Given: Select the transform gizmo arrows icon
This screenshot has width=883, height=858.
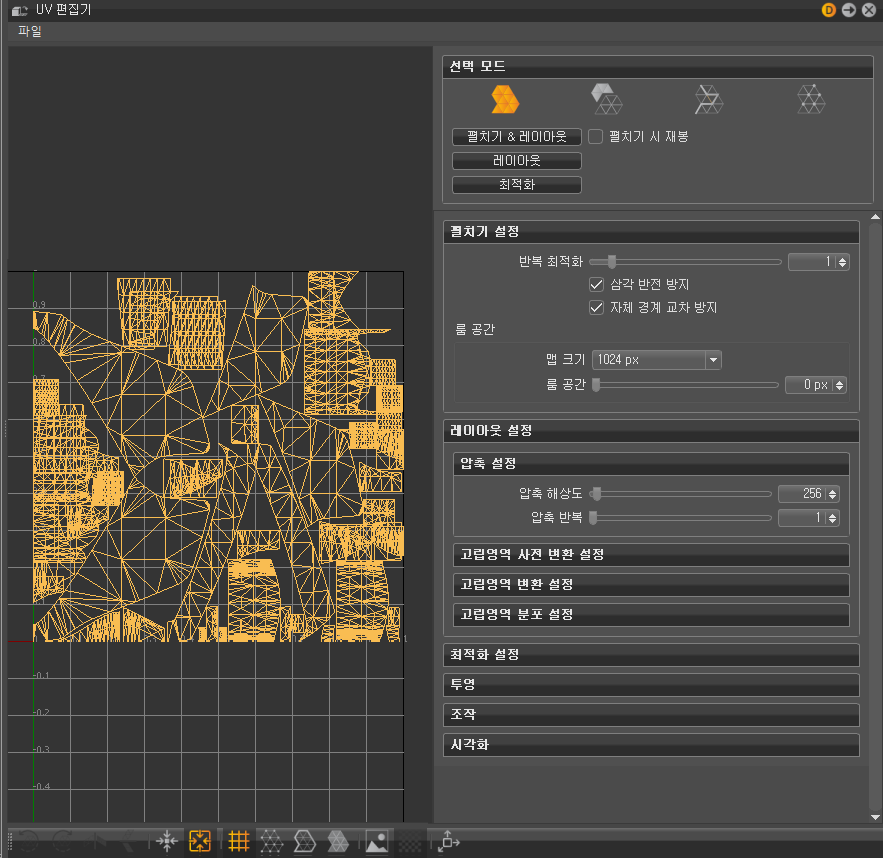Looking at the screenshot, I should click(448, 842).
